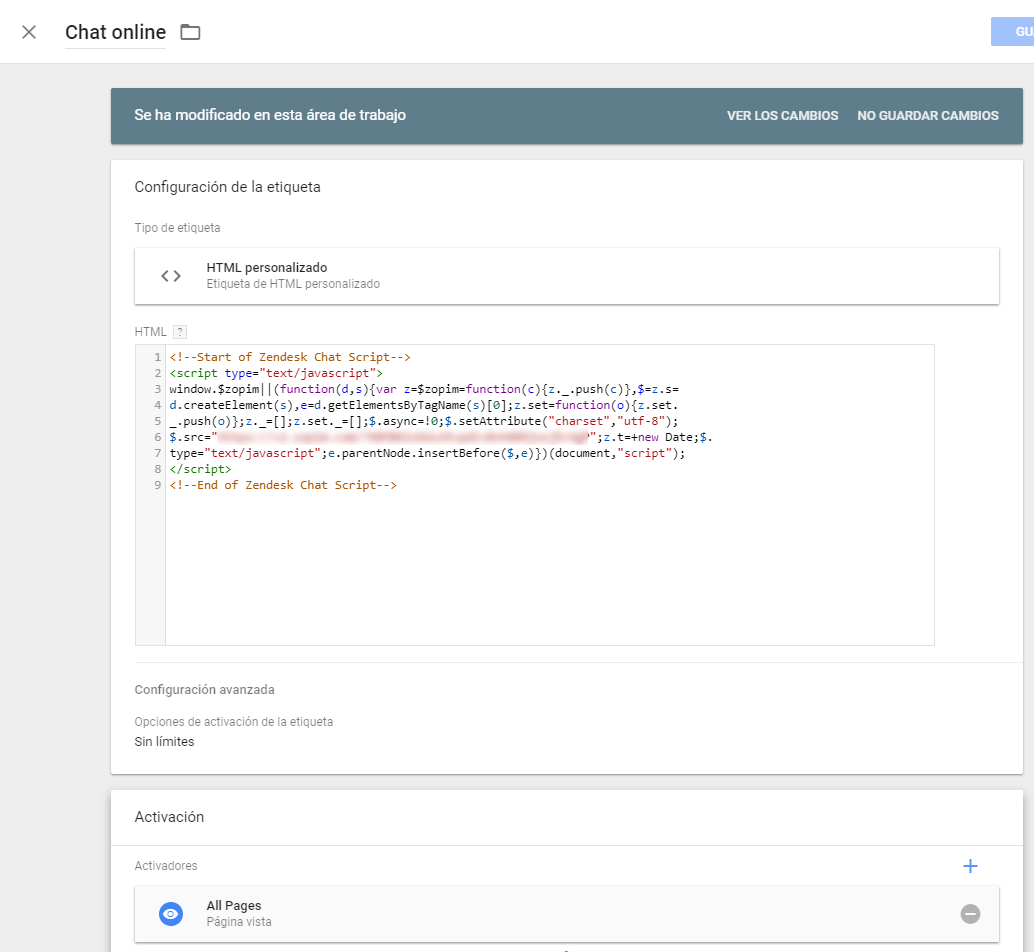The height and width of the screenshot is (952, 1034).
Task: Select the HTML personalizado tag type title
Action: tap(266, 268)
